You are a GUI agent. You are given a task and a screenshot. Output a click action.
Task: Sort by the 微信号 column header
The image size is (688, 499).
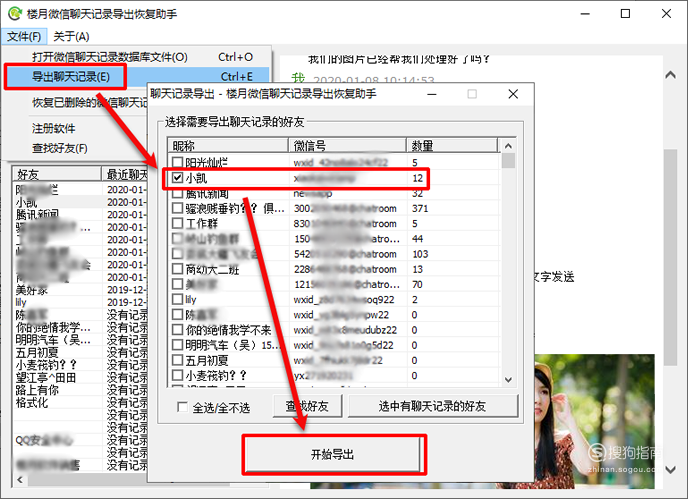coord(347,145)
